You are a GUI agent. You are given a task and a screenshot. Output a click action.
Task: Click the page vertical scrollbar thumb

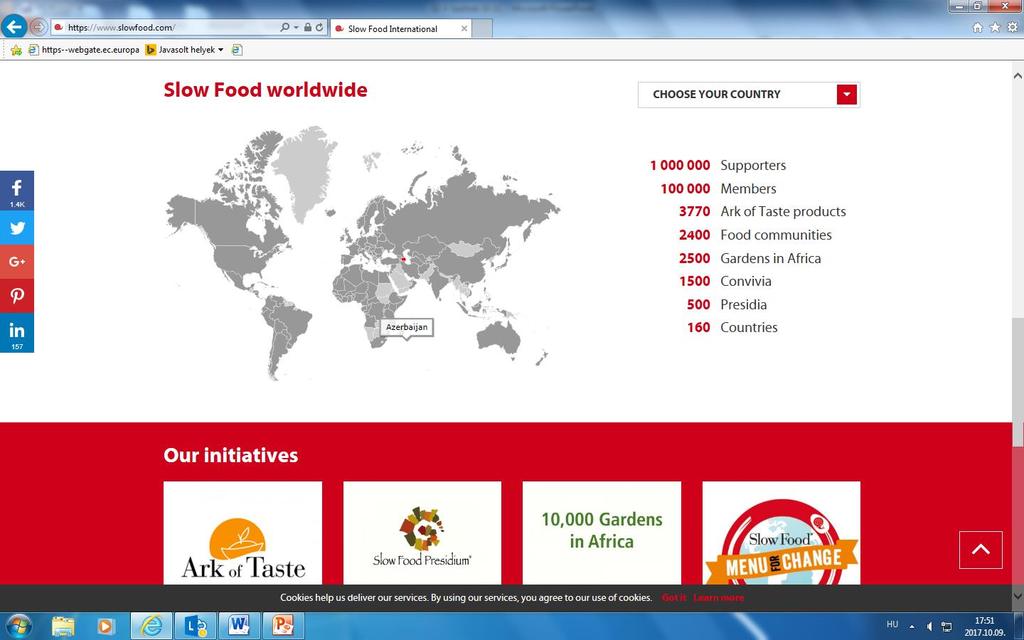(x=1017, y=382)
